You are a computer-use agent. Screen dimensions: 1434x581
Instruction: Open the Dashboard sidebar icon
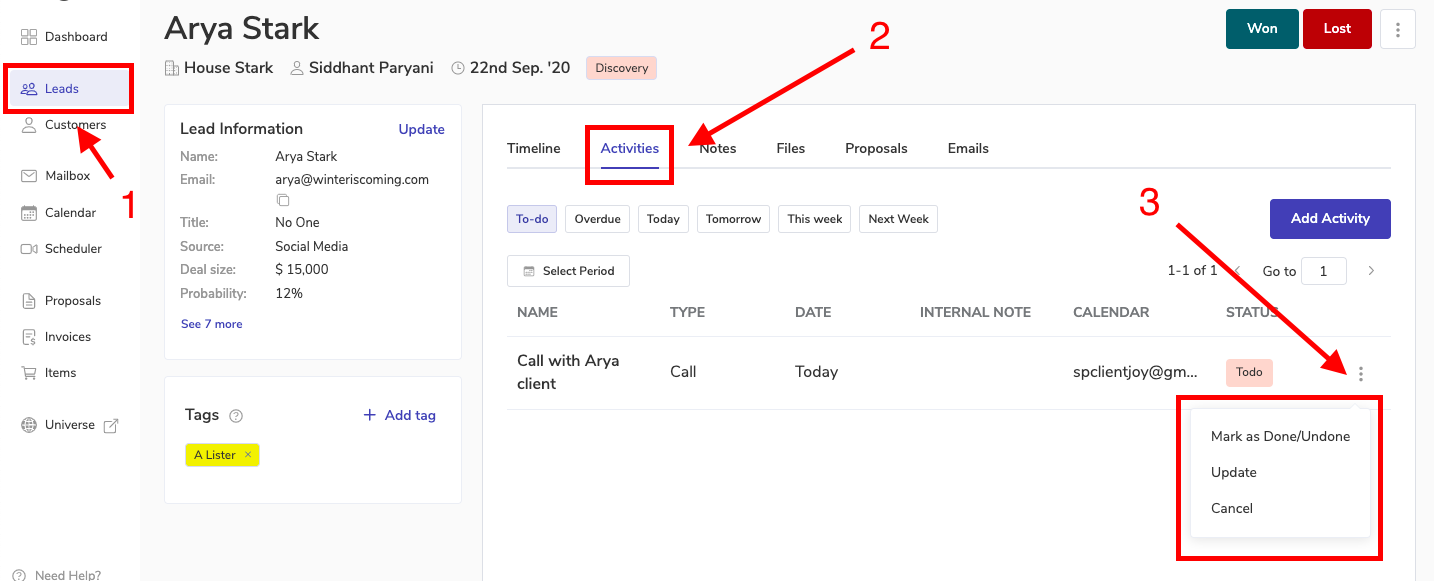pos(29,37)
